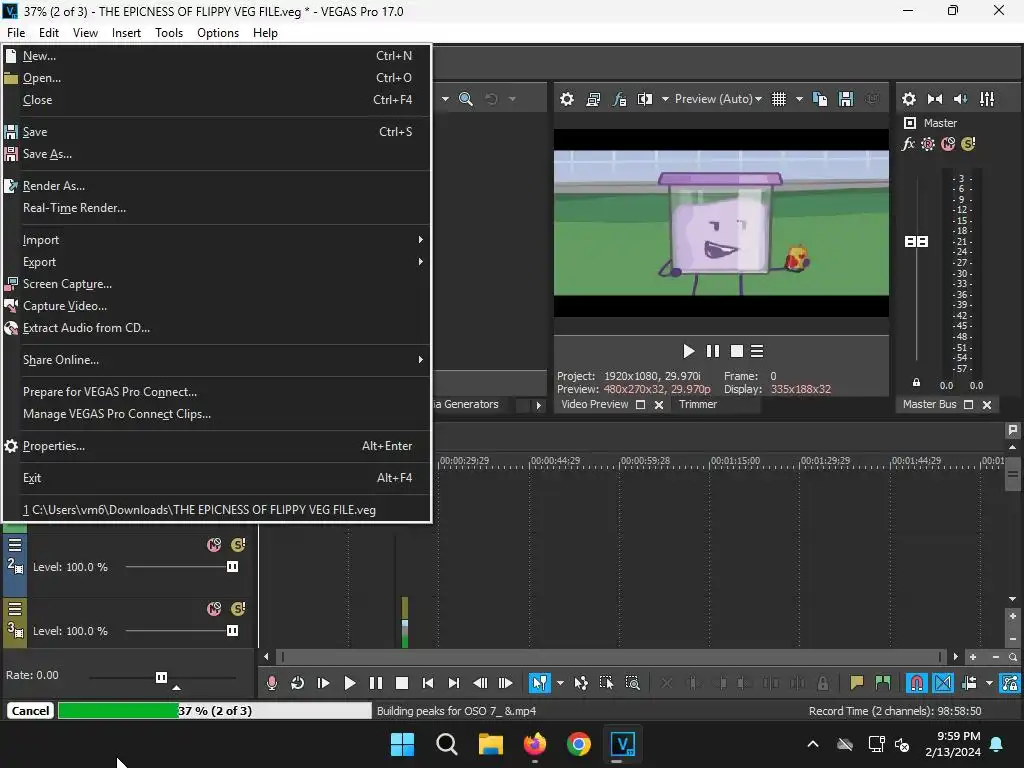
Task: Click timeline Play button
Action: 349,683
